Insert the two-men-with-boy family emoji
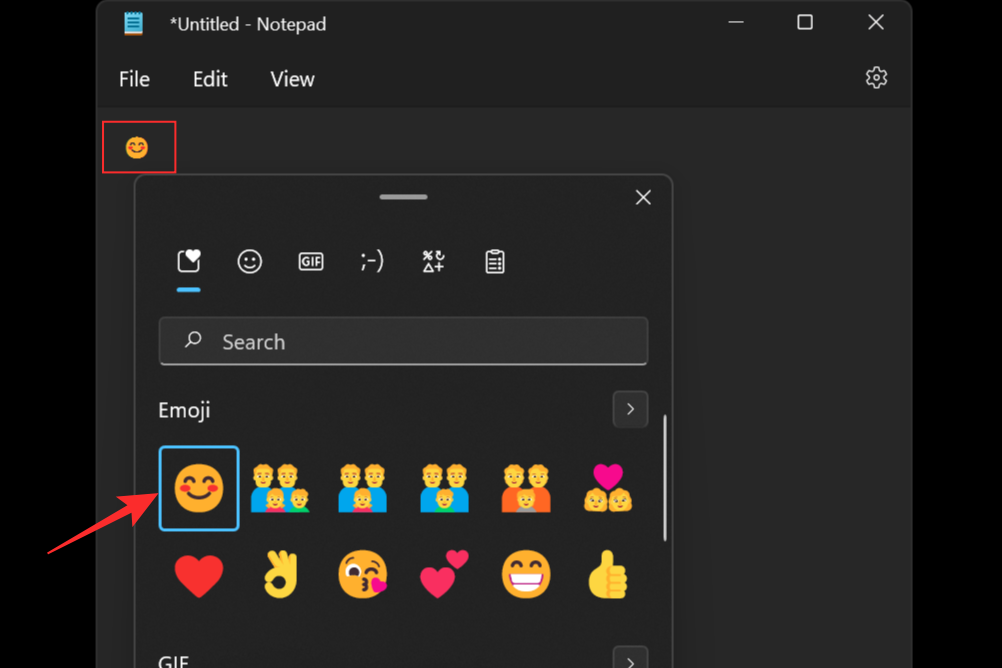 coord(444,488)
